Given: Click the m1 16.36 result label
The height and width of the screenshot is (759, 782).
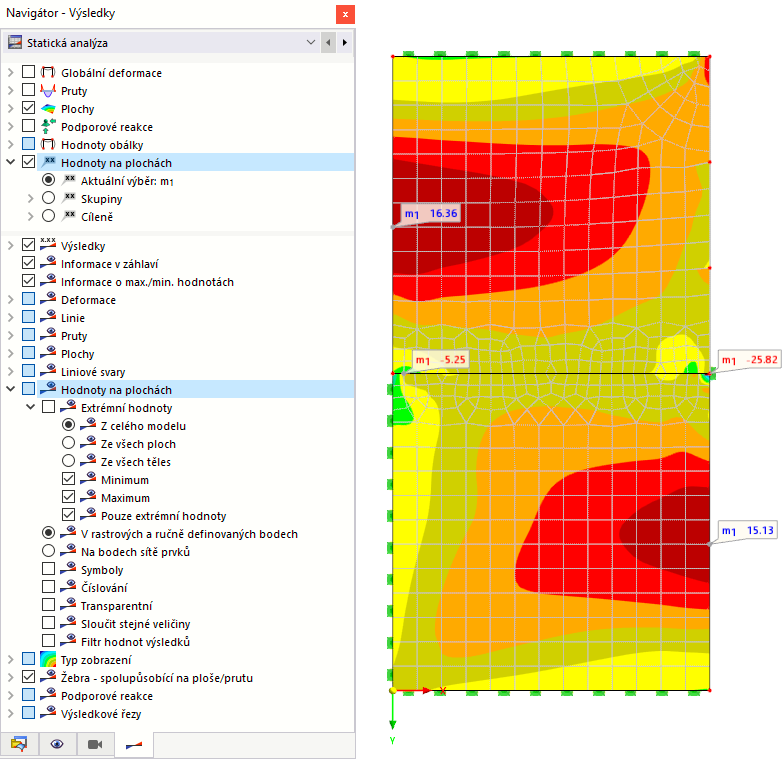Looking at the screenshot, I should pos(431,214).
